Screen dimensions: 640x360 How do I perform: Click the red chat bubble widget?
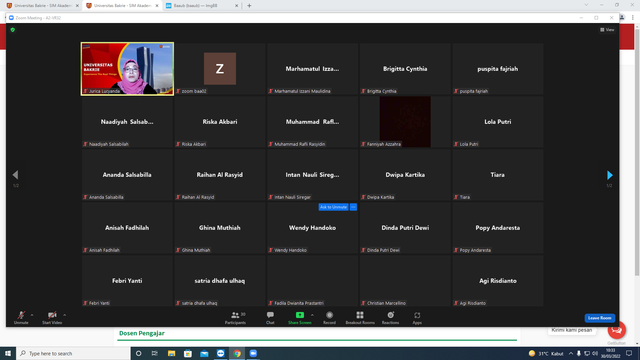coord(616,330)
